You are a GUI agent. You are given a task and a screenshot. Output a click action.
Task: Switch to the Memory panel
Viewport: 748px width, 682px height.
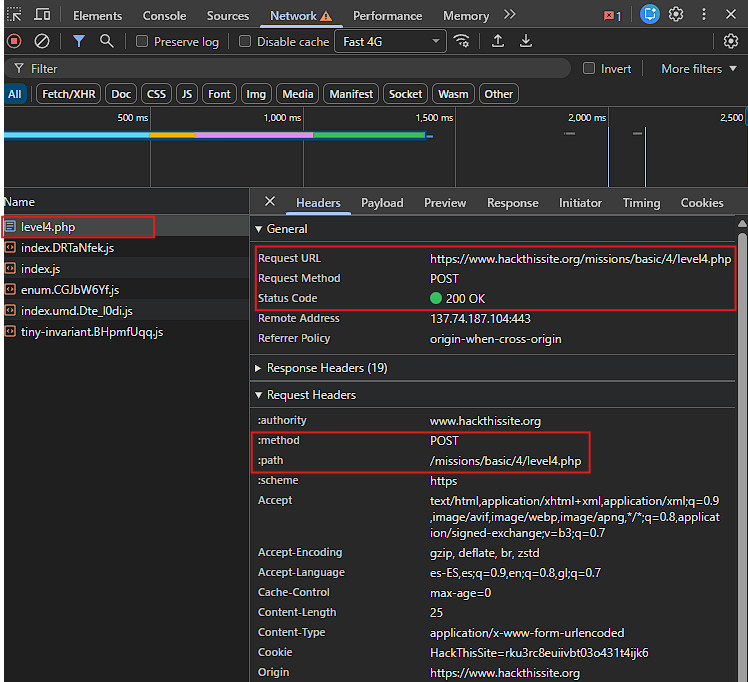coord(466,16)
